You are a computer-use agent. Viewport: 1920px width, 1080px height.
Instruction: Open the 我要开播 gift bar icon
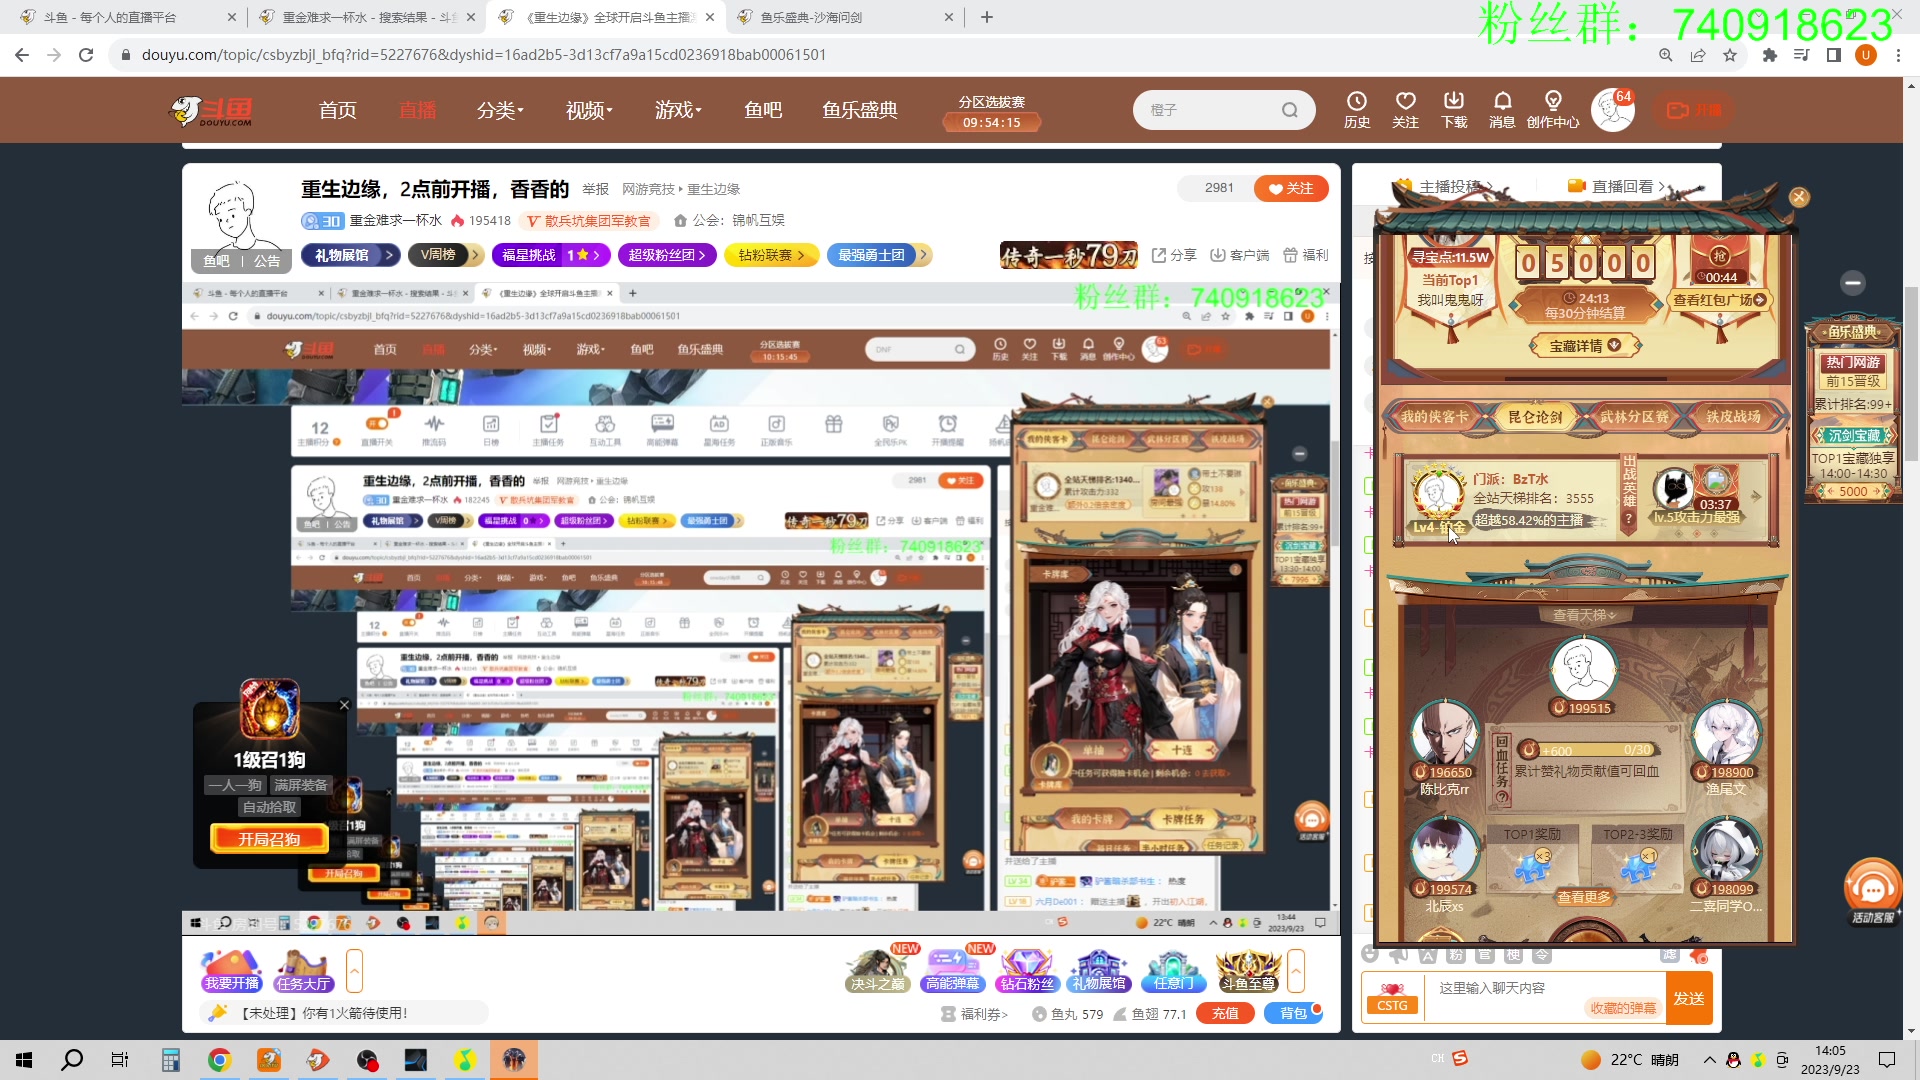pyautogui.click(x=232, y=971)
